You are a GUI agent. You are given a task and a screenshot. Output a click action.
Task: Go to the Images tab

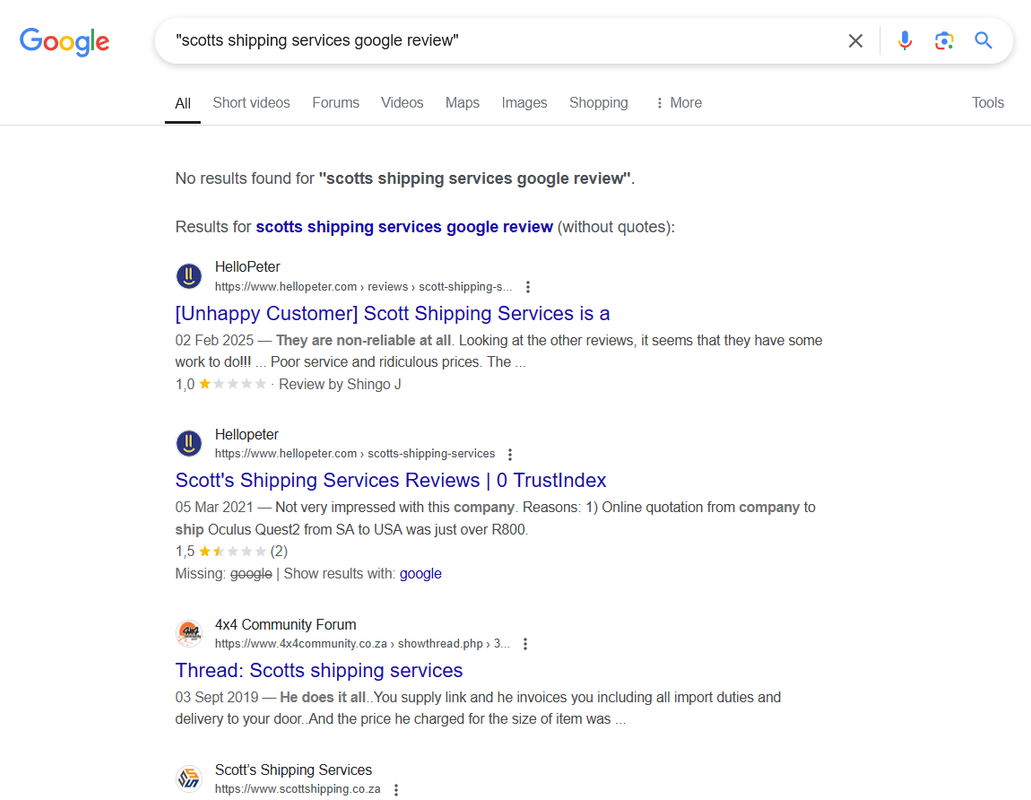(524, 103)
